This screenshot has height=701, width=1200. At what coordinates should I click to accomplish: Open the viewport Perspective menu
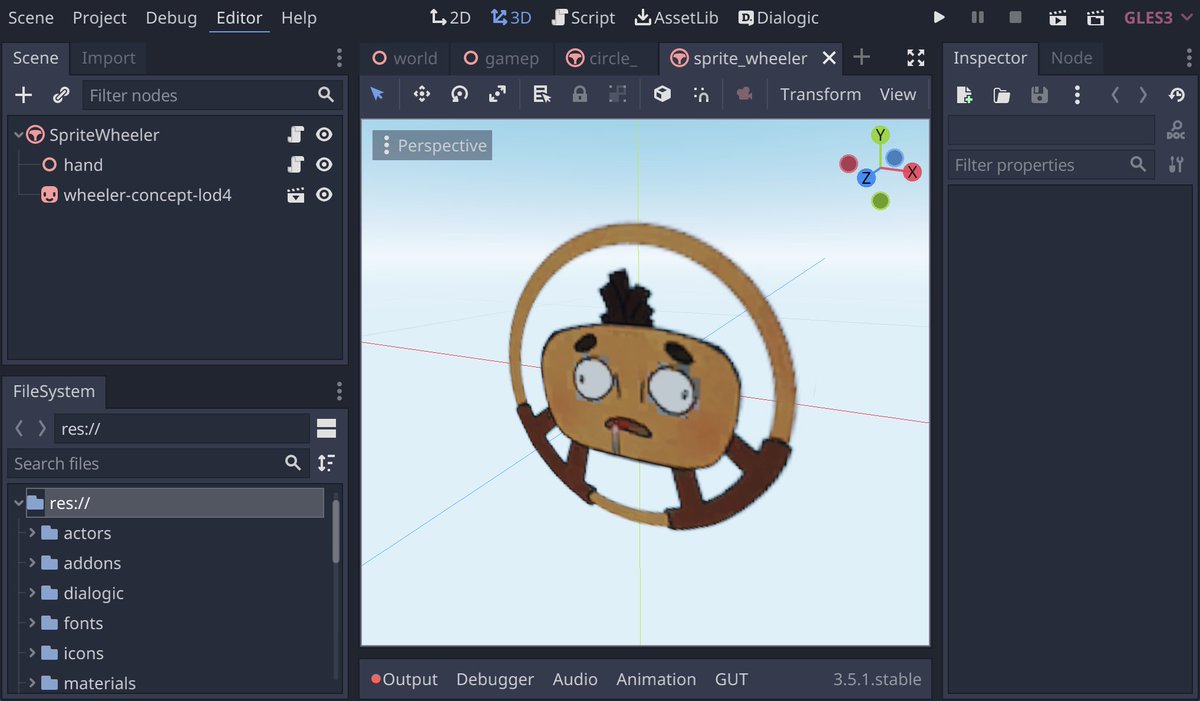[432, 145]
